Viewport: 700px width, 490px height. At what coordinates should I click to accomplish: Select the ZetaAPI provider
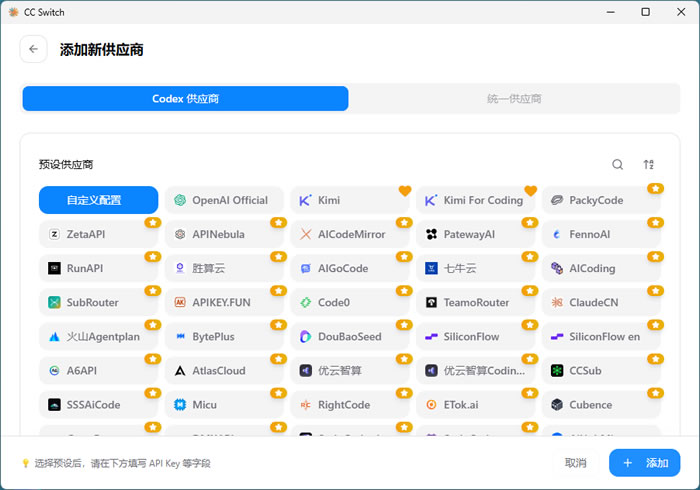pyautogui.click(x=99, y=234)
